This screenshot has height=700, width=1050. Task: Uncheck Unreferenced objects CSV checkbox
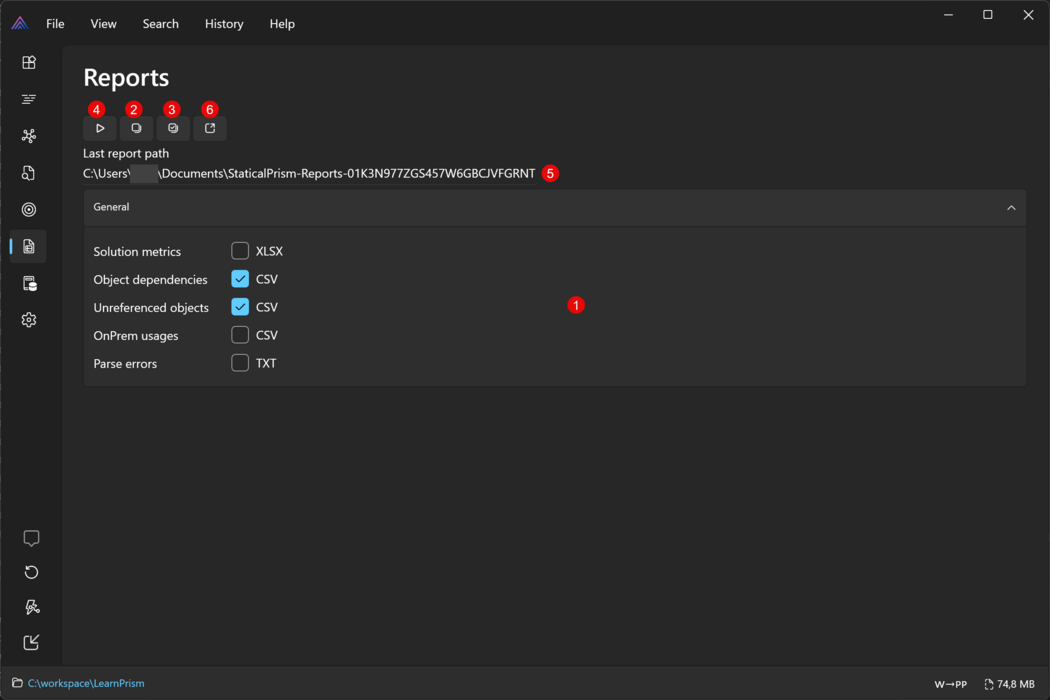pos(240,307)
